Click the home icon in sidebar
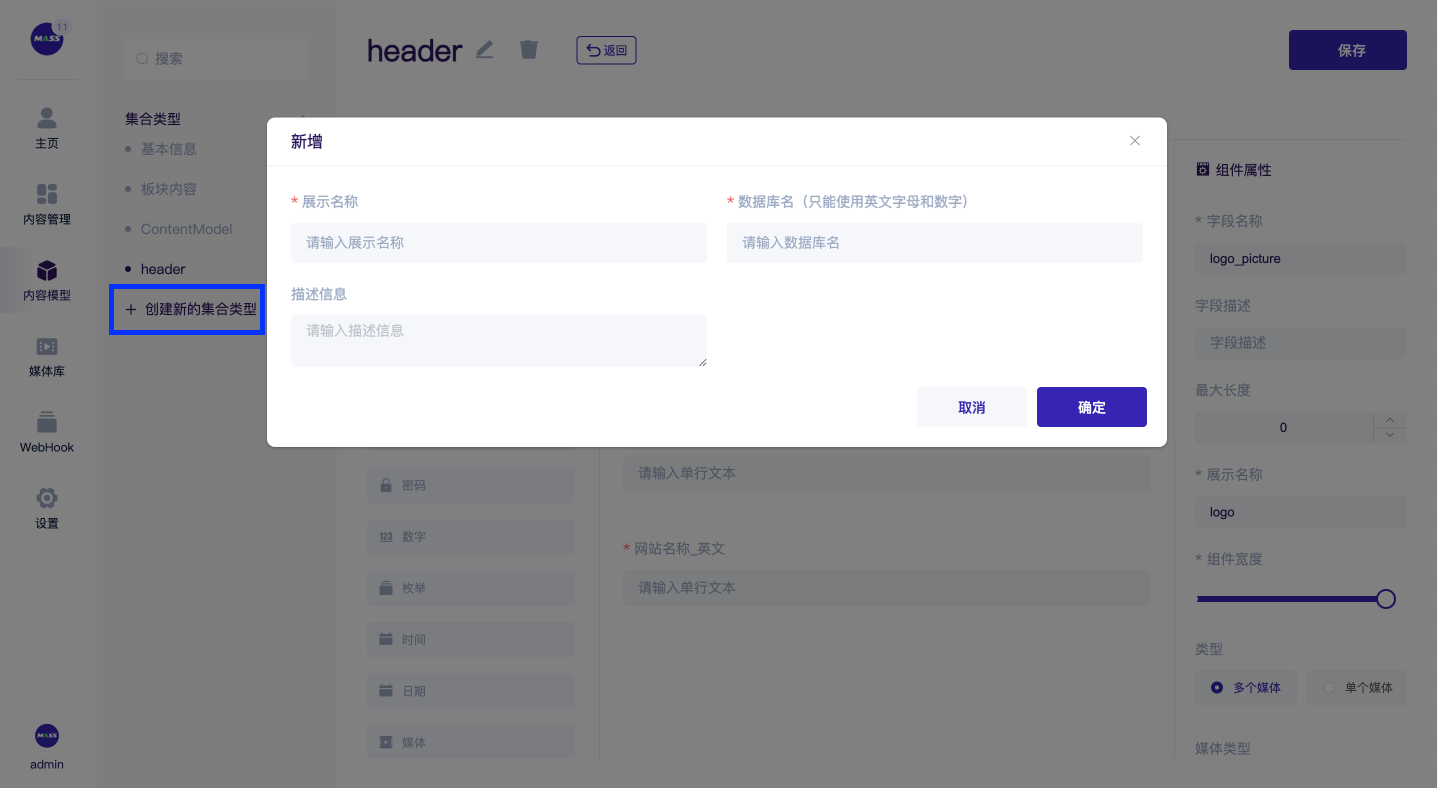 pos(47,119)
